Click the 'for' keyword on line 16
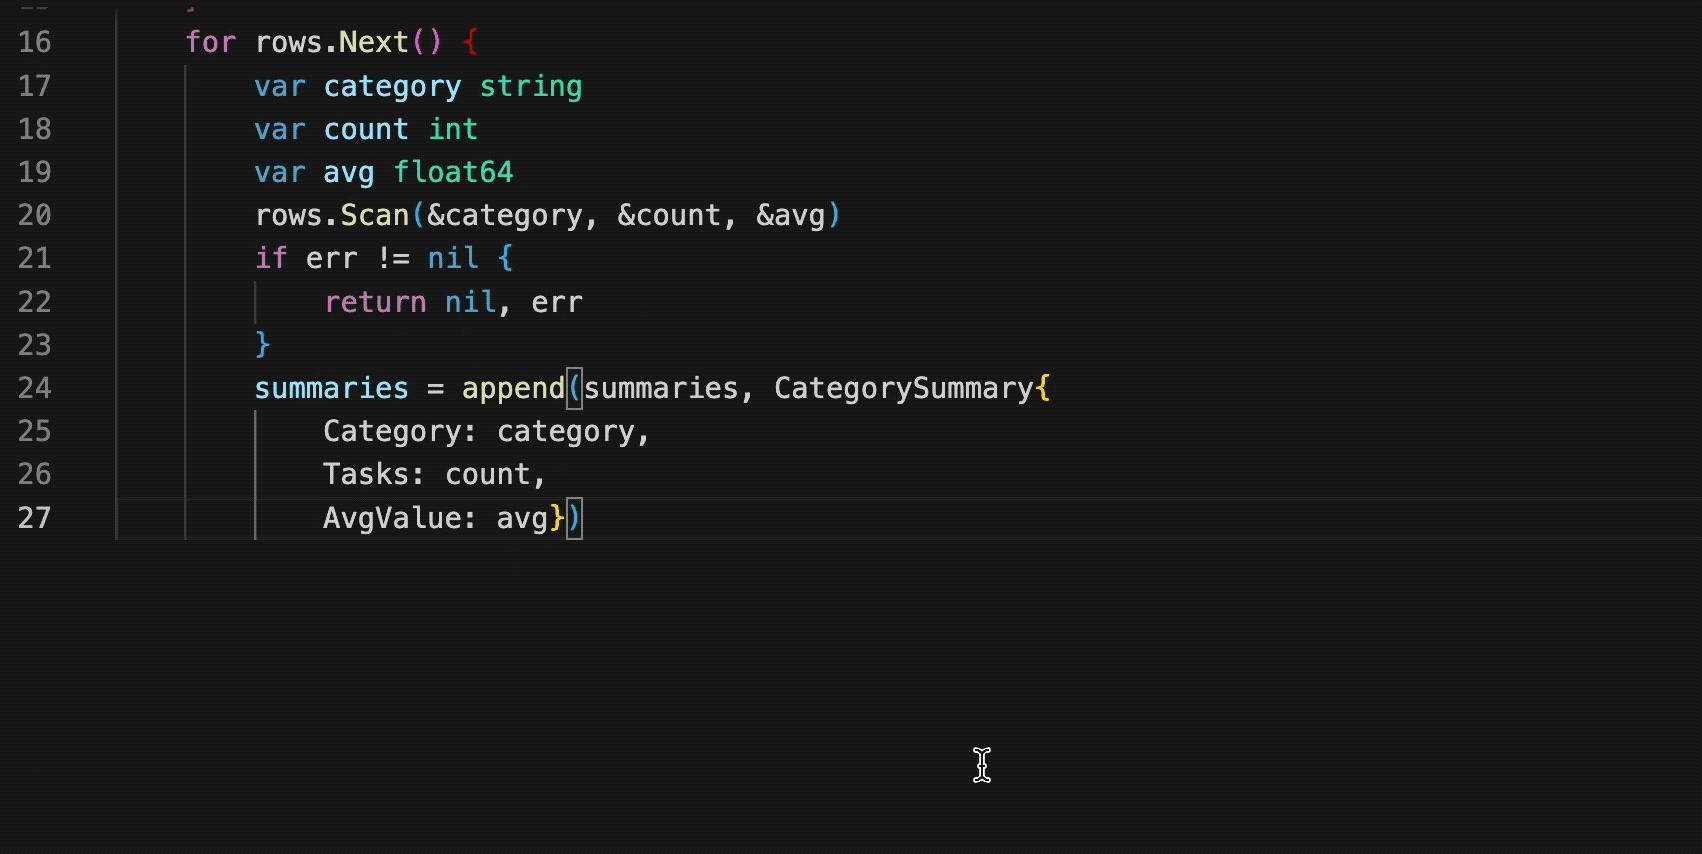The image size is (1702, 854). point(210,42)
